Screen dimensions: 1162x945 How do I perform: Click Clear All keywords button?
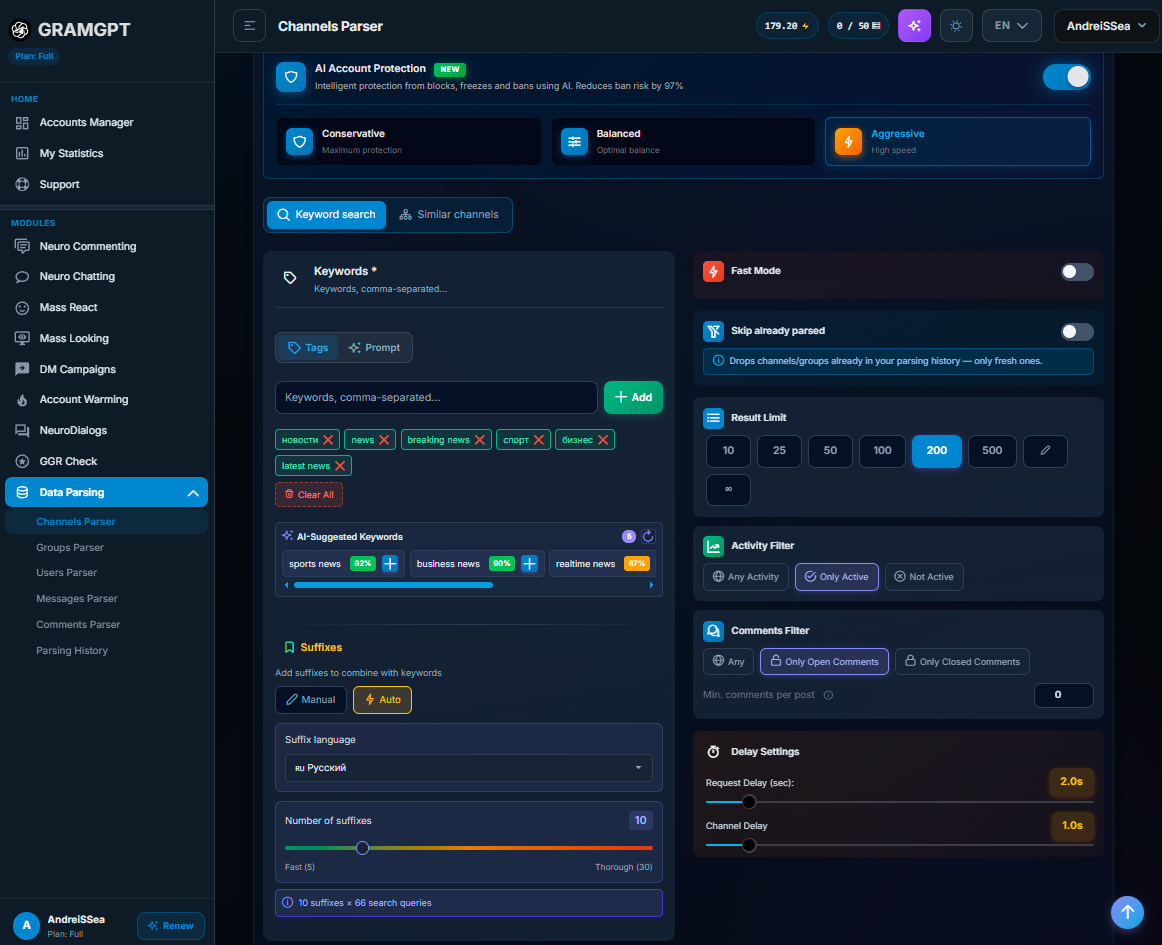(309, 495)
